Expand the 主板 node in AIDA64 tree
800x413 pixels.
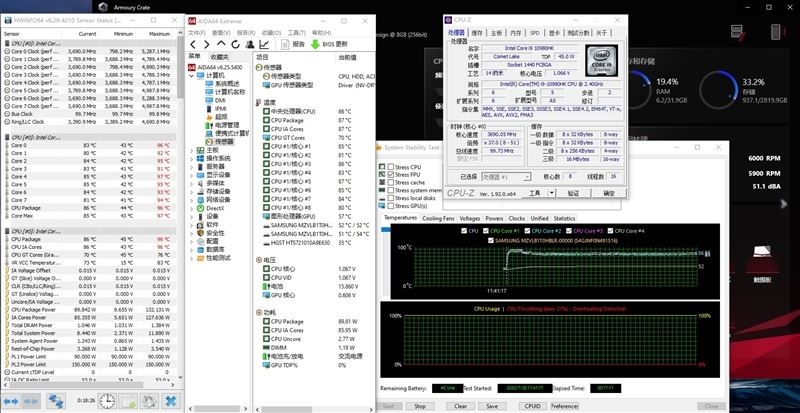[x=192, y=150]
